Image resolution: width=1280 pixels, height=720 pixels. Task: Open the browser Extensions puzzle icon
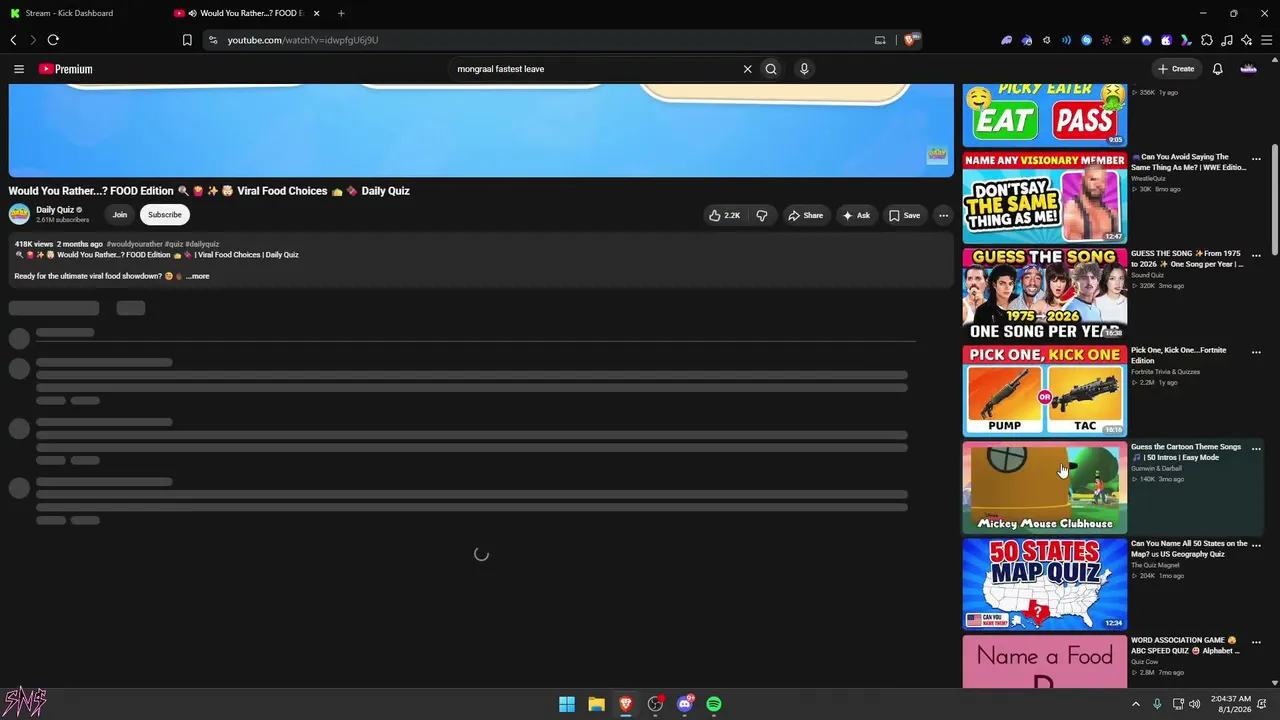click(1207, 40)
